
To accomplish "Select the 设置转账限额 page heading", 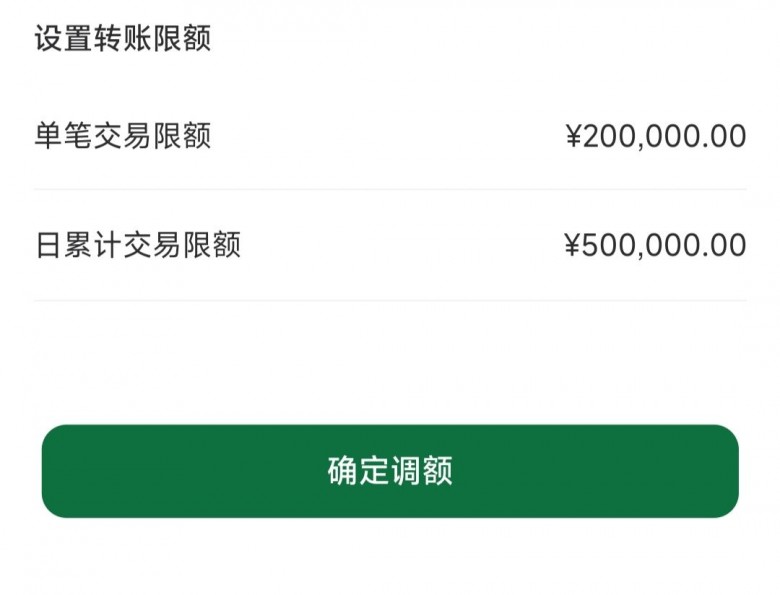I will pos(123,39).
